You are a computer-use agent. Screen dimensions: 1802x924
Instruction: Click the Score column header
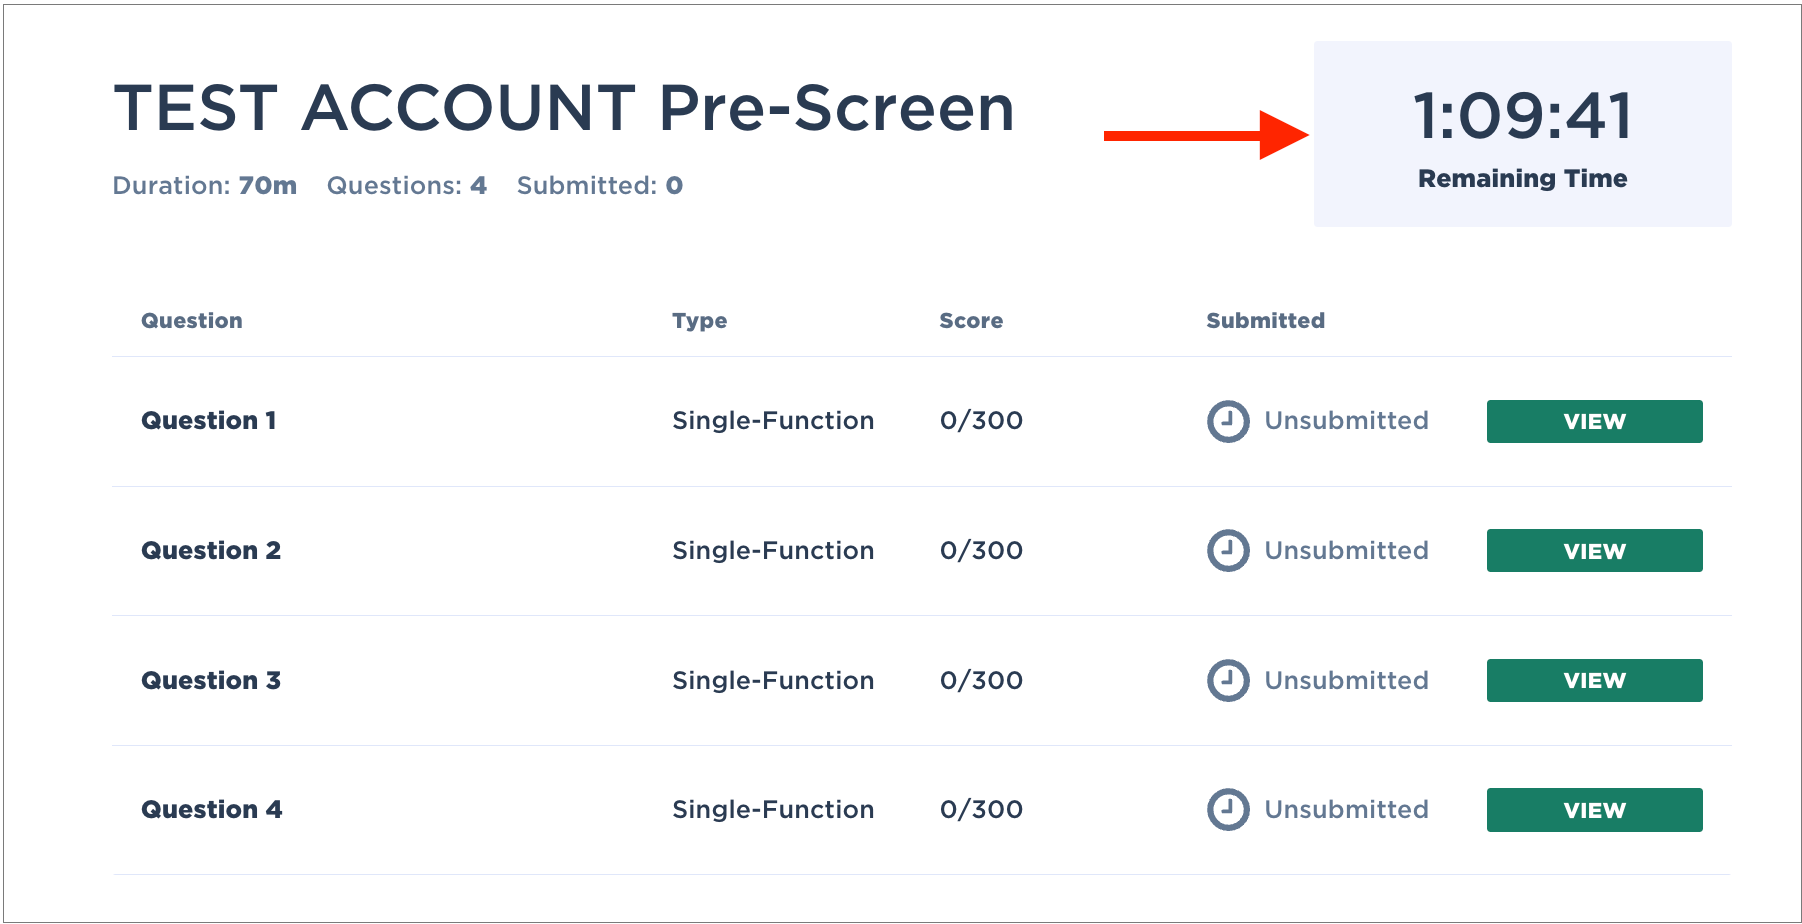point(971,321)
